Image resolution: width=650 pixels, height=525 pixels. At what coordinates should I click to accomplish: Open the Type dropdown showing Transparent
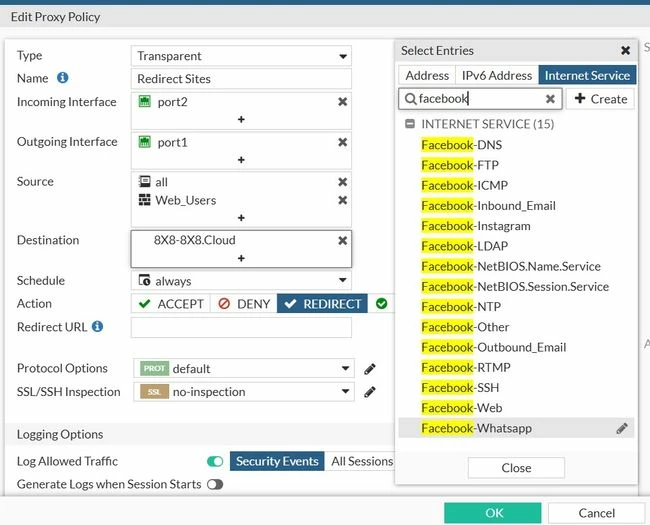pyautogui.click(x=241, y=56)
